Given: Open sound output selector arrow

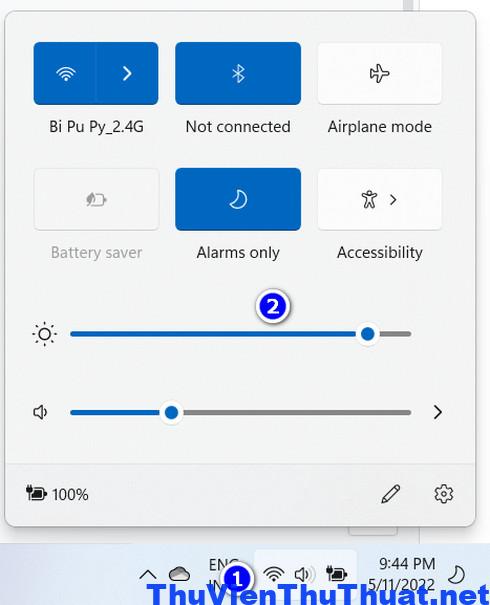Looking at the screenshot, I should [438, 412].
